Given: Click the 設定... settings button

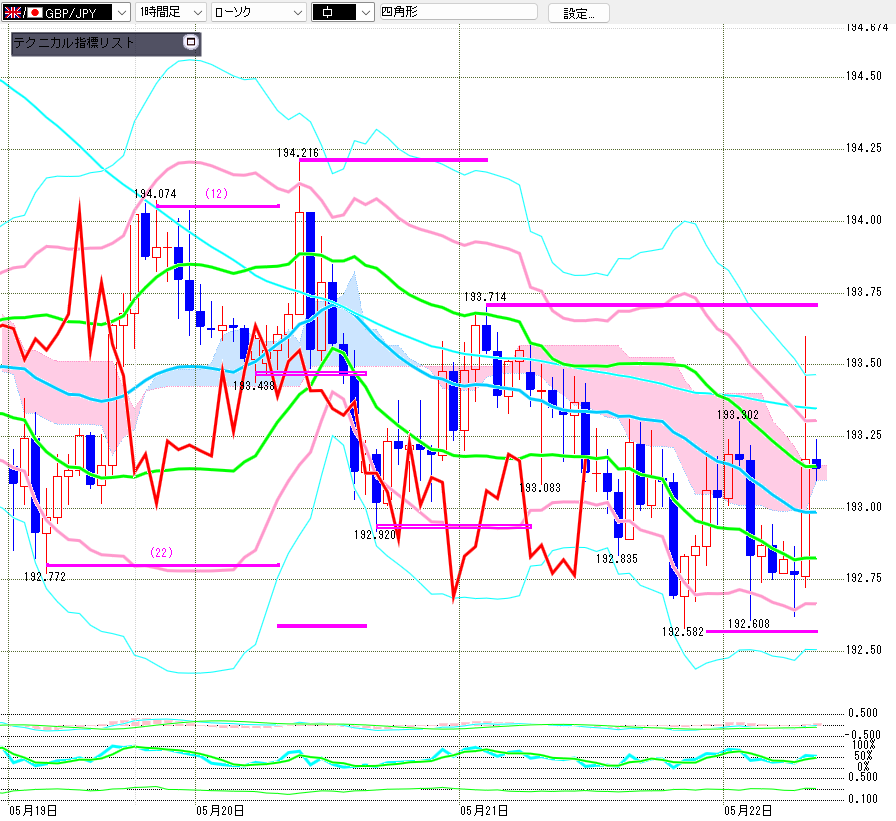Looking at the screenshot, I should pos(578,13).
